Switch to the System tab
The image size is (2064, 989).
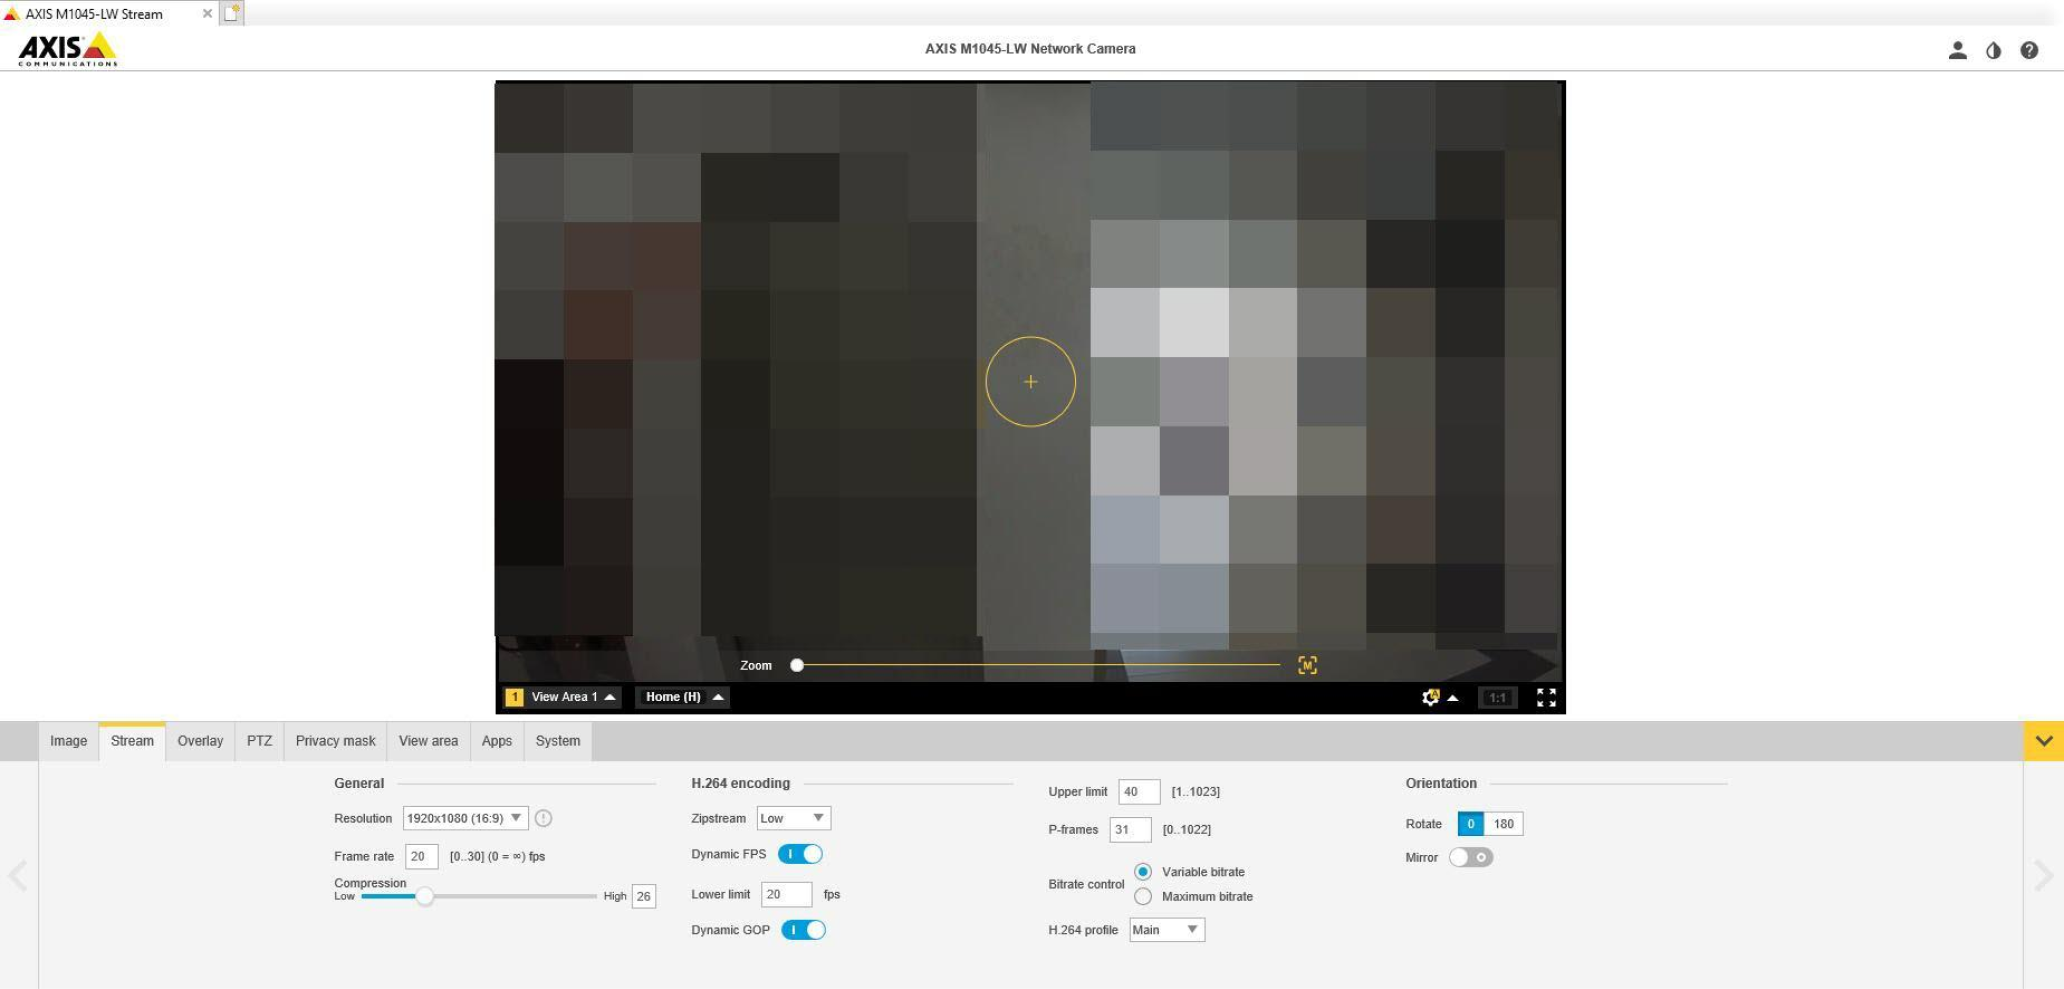pyautogui.click(x=557, y=741)
